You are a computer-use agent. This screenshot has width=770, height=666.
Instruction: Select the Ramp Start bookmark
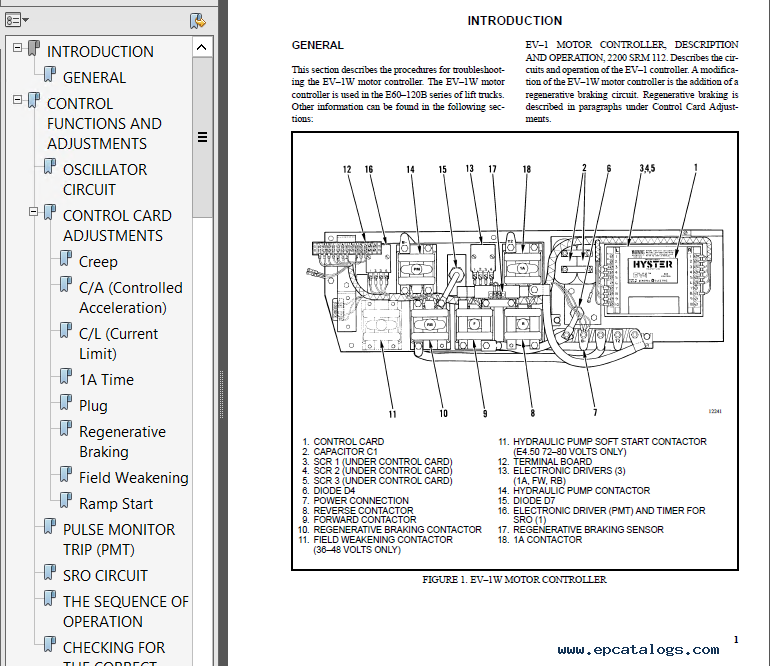(116, 504)
